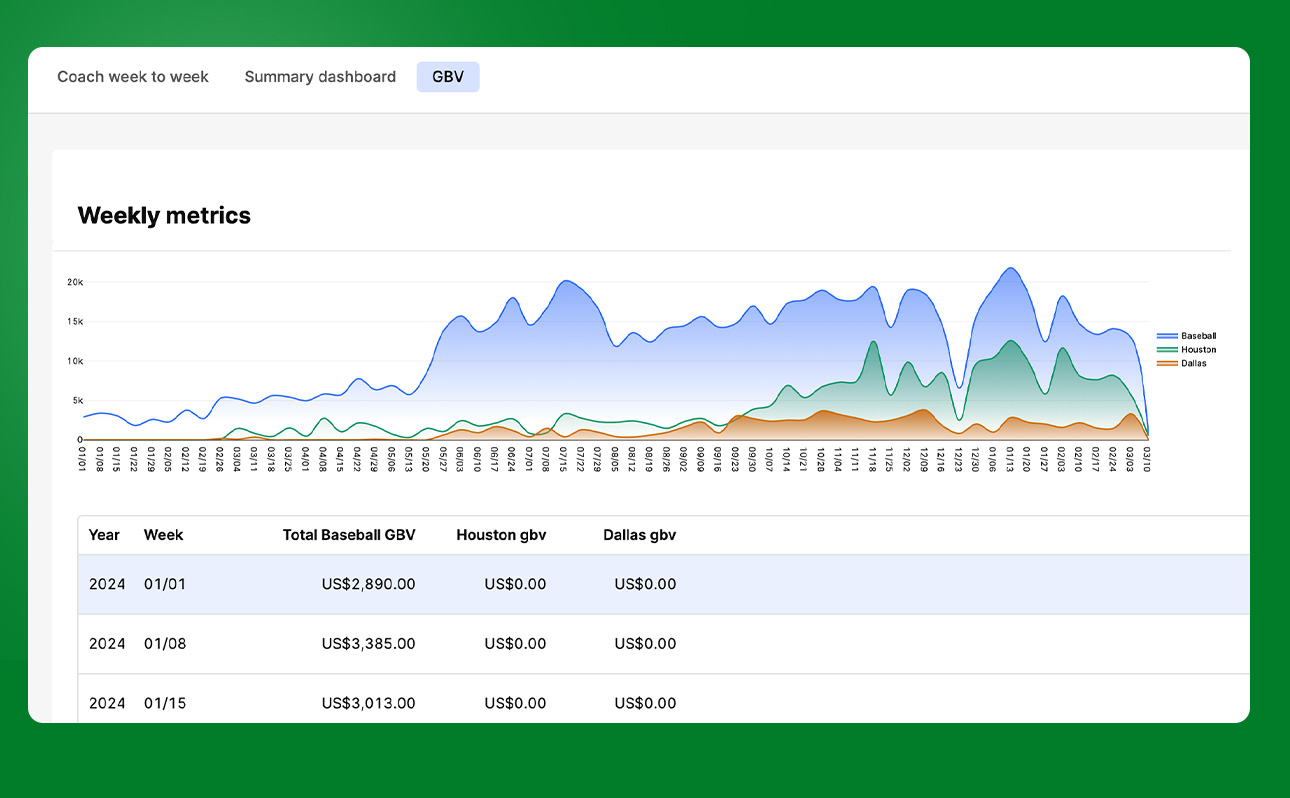Toggle the Baseball series in chart legend
The height and width of the screenshot is (798, 1290).
[x=1198, y=336]
